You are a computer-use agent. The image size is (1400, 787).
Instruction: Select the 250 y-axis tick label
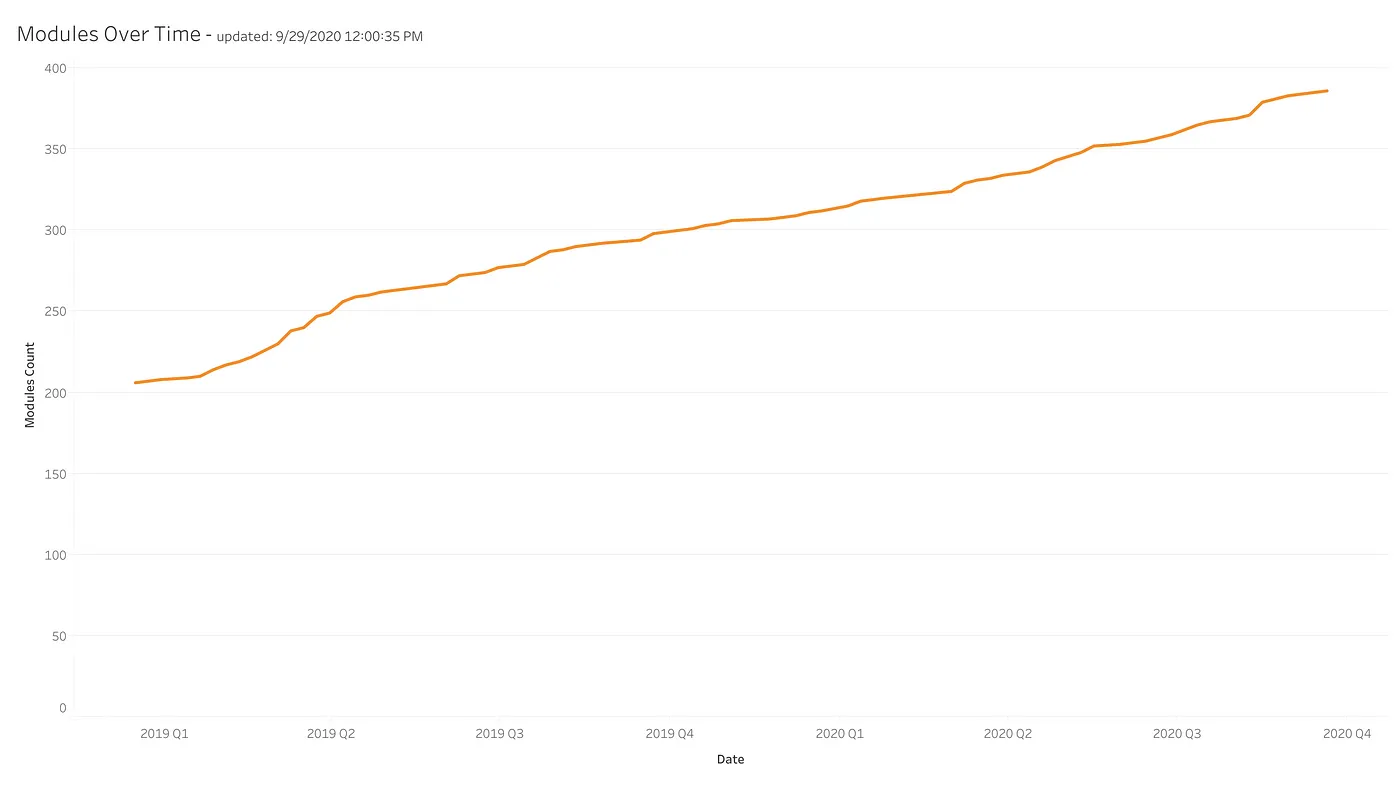(x=55, y=311)
